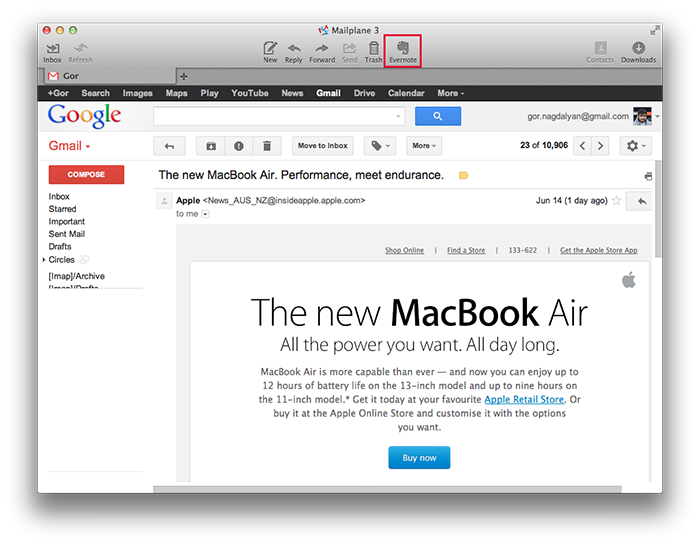The image size is (700, 545).
Task: Open News in the Google bar
Action: [292, 93]
